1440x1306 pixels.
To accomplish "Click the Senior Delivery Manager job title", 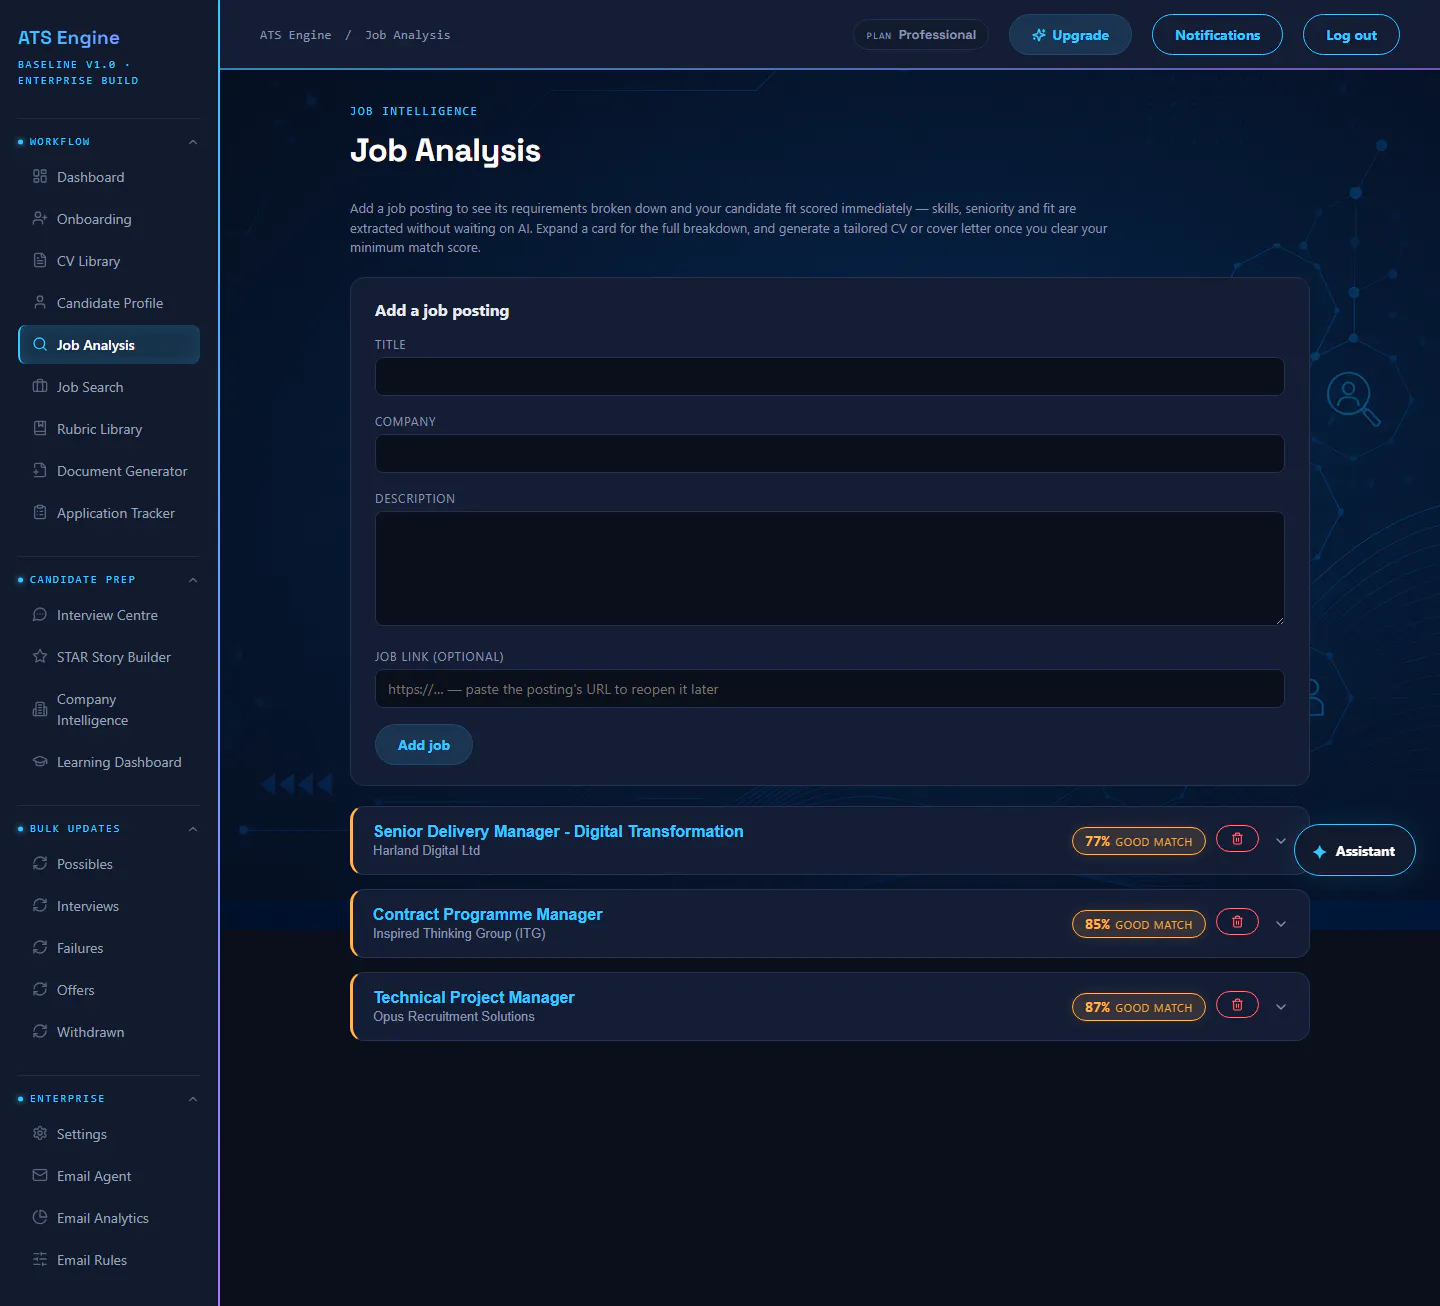I will [558, 831].
